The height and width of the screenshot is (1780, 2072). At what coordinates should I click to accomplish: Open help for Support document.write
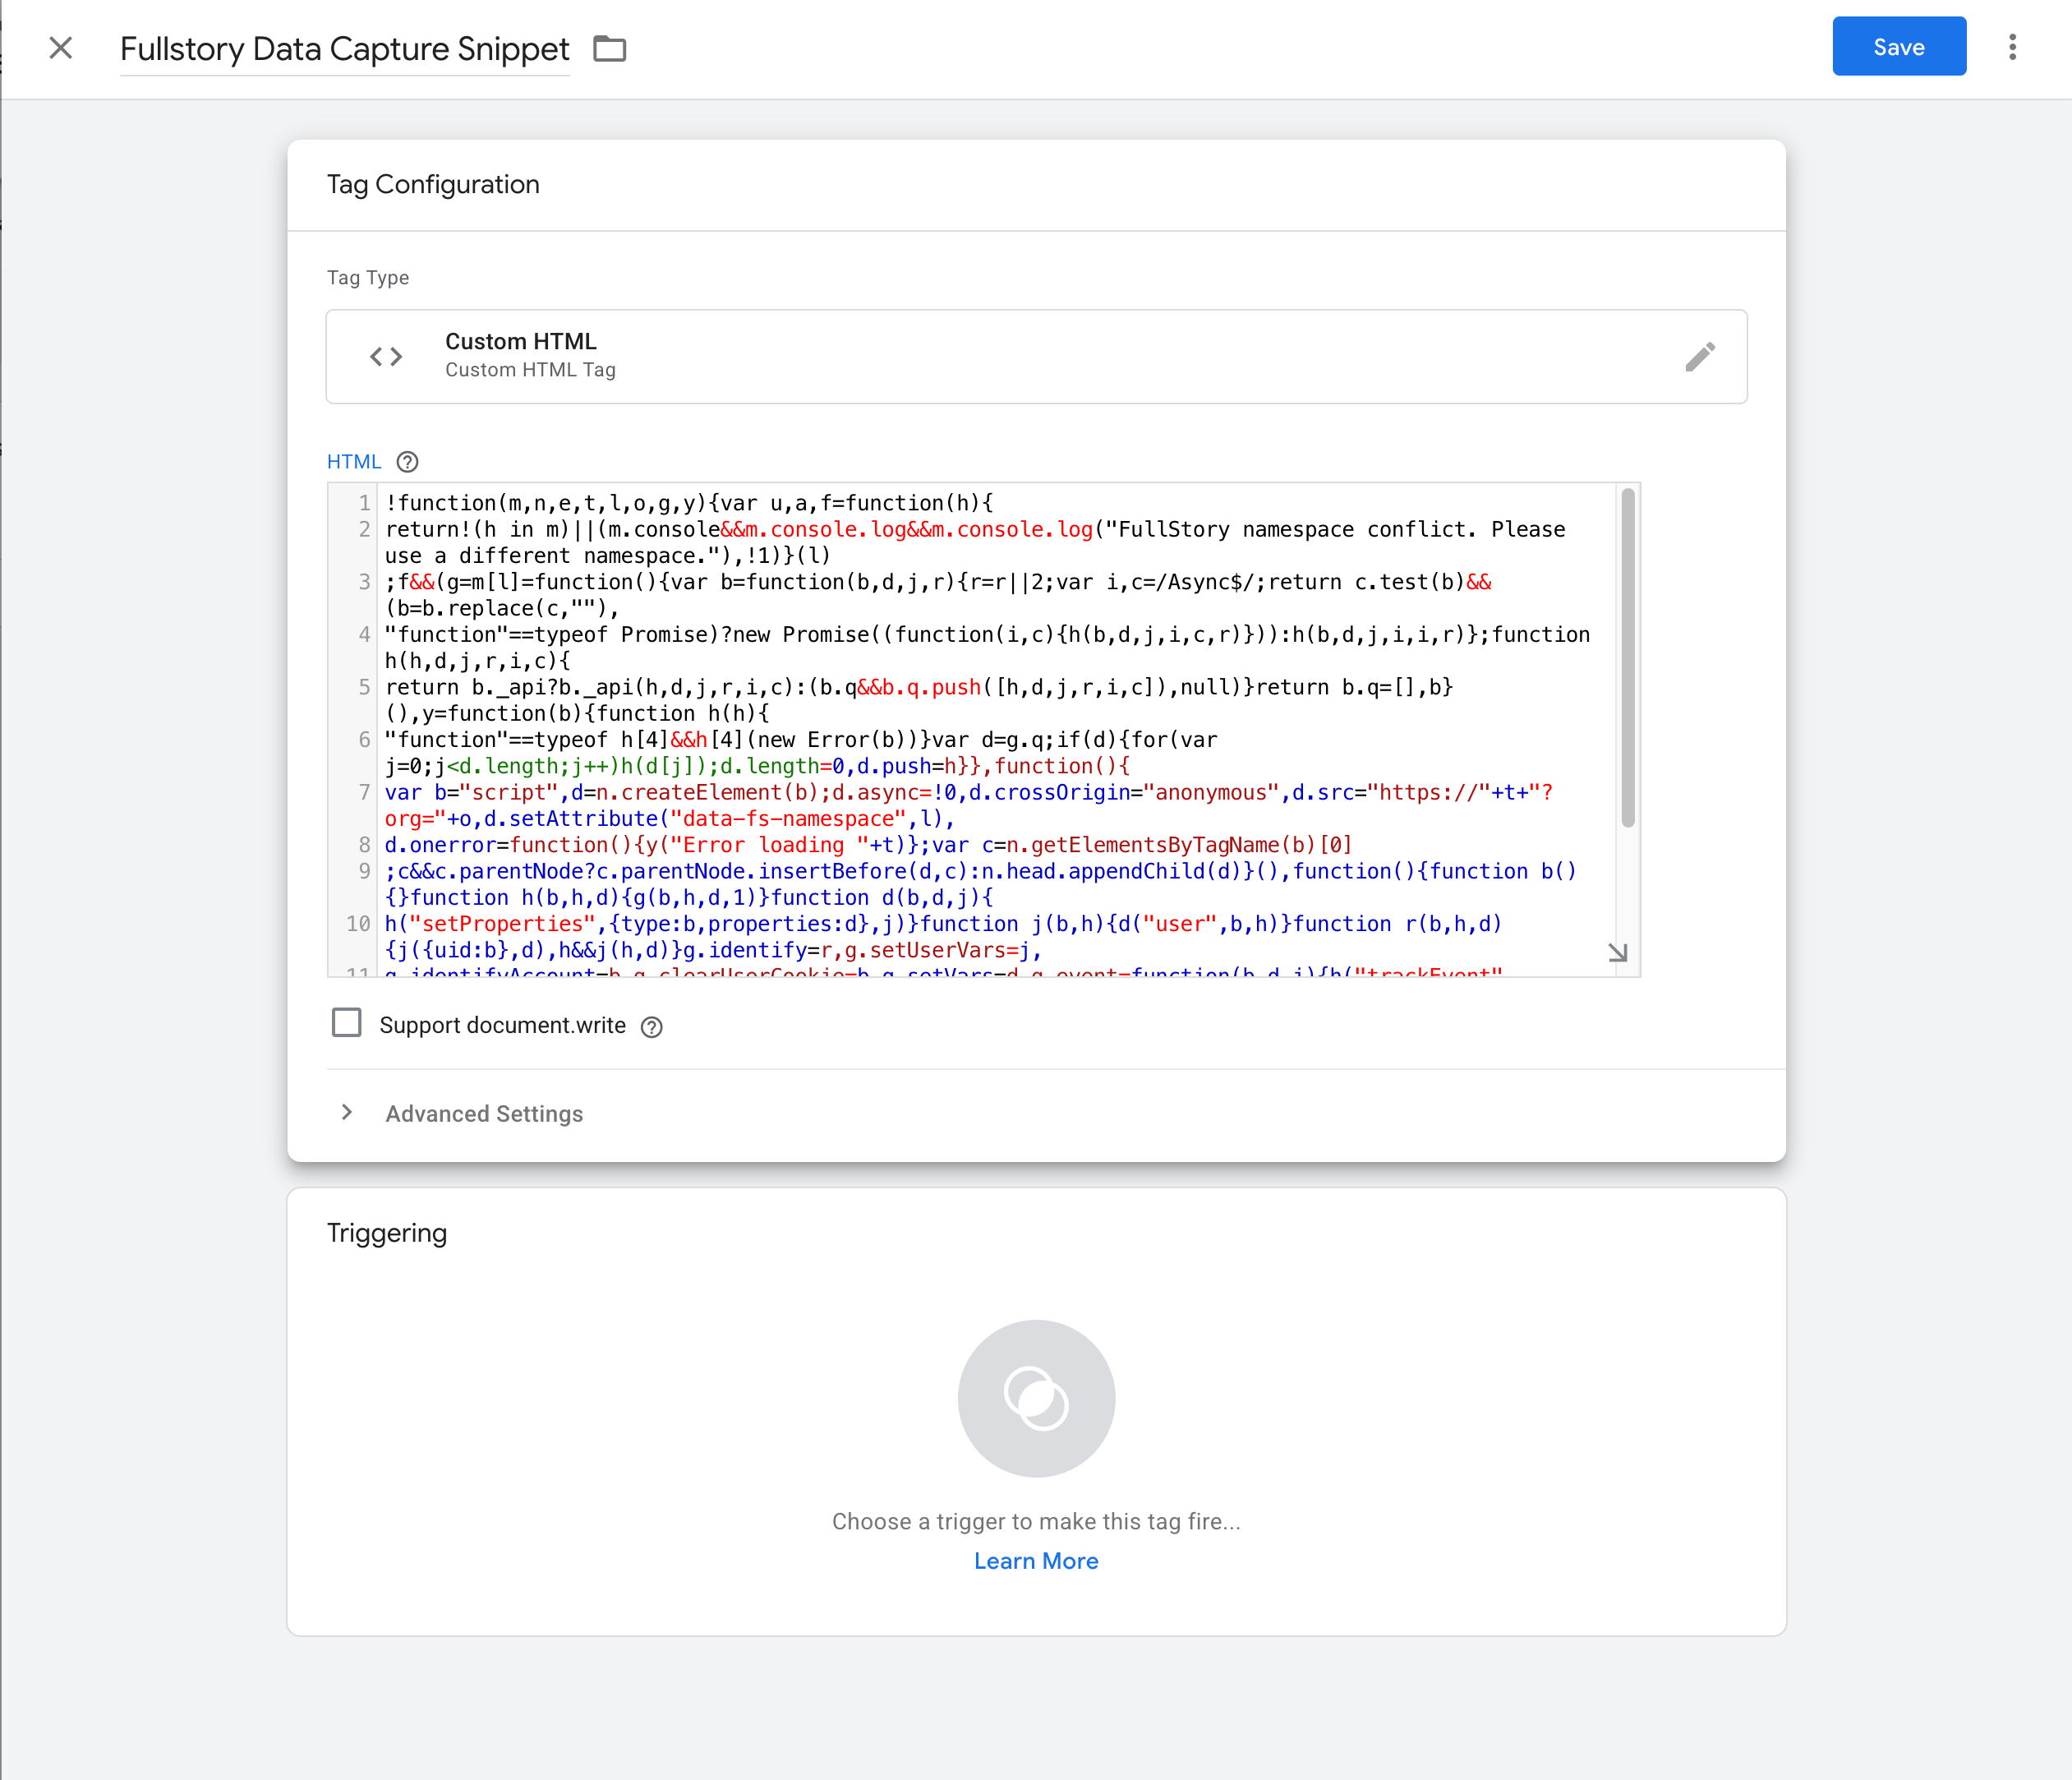pyautogui.click(x=652, y=1027)
